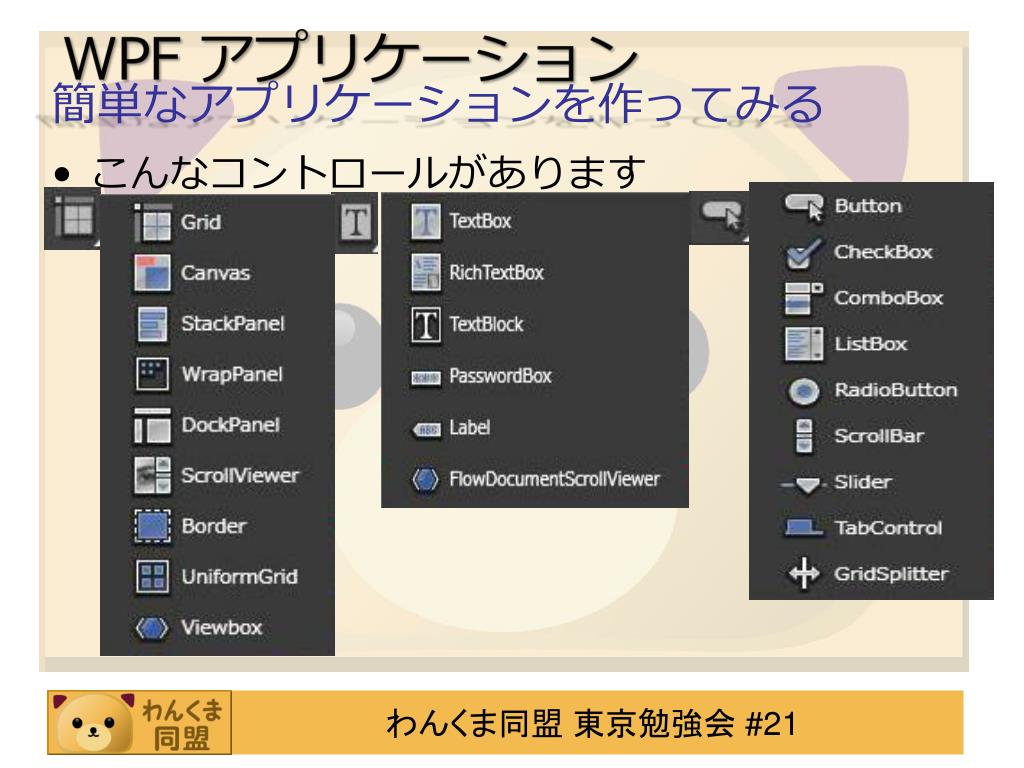Select the ComboBox control icon
Image resolution: width=1024 pixels, height=768 pixels.
point(804,299)
